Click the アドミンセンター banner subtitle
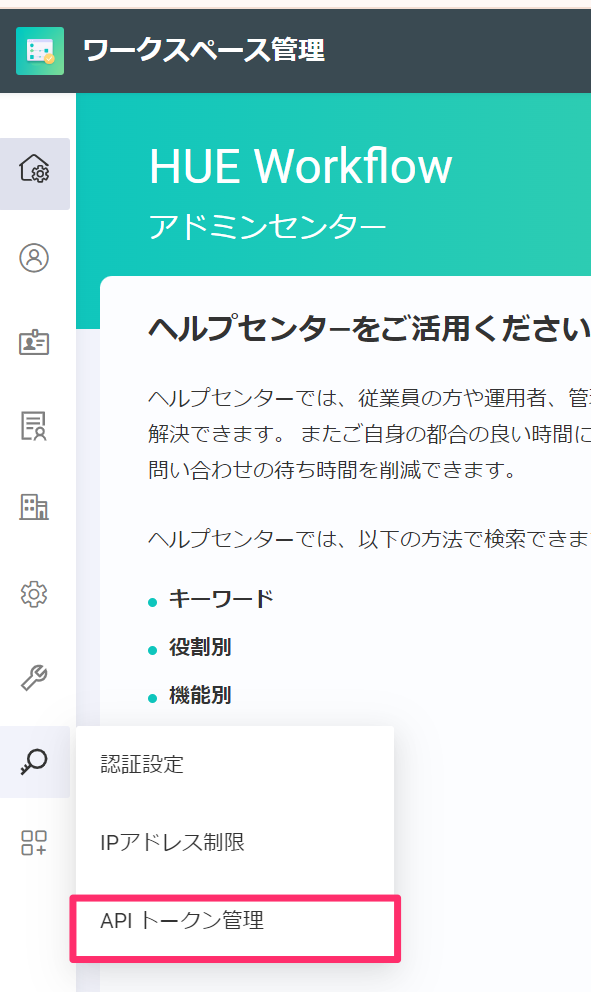The width and height of the screenshot is (591, 992). 267,226
